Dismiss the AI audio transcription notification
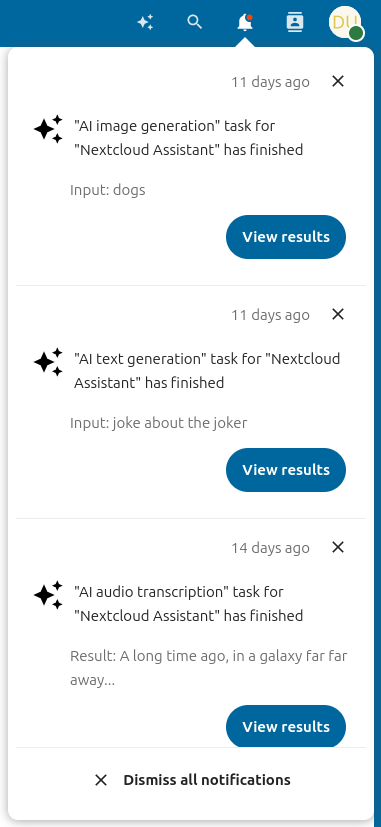Image resolution: width=381 pixels, height=827 pixels. 338,547
